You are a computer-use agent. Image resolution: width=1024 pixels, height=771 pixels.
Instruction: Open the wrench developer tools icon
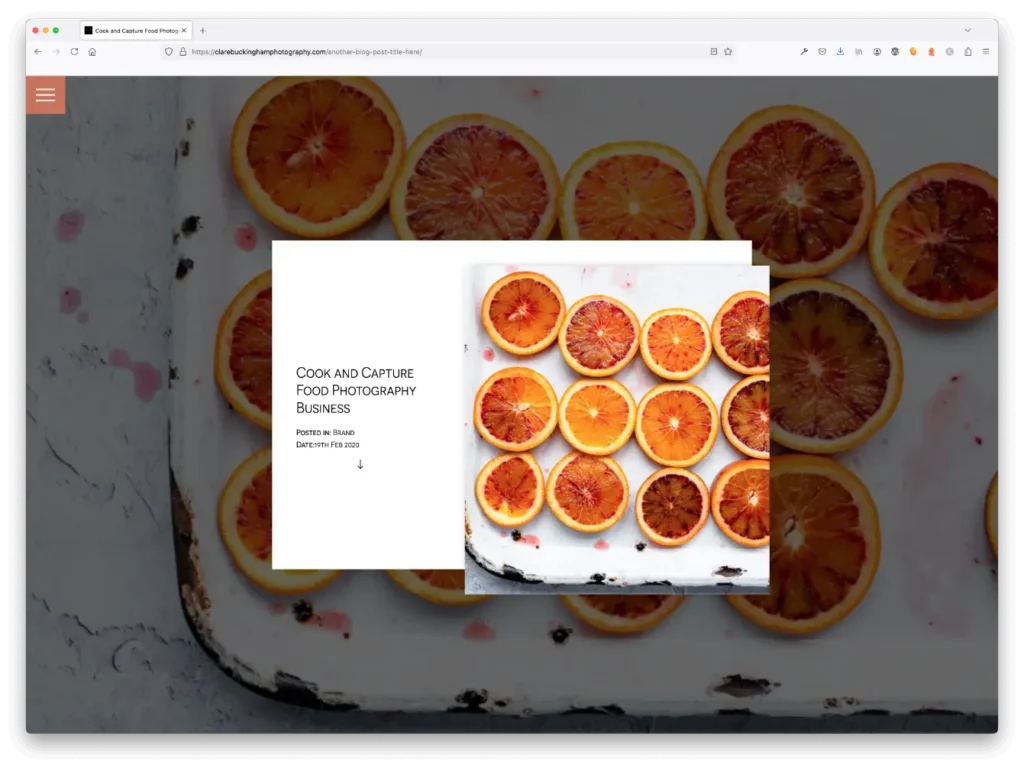coord(804,52)
